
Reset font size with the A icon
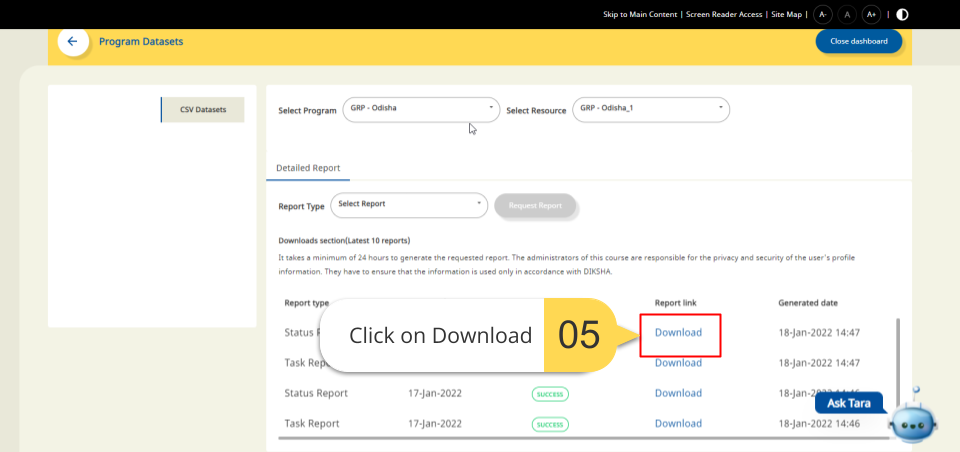point(847,14)
